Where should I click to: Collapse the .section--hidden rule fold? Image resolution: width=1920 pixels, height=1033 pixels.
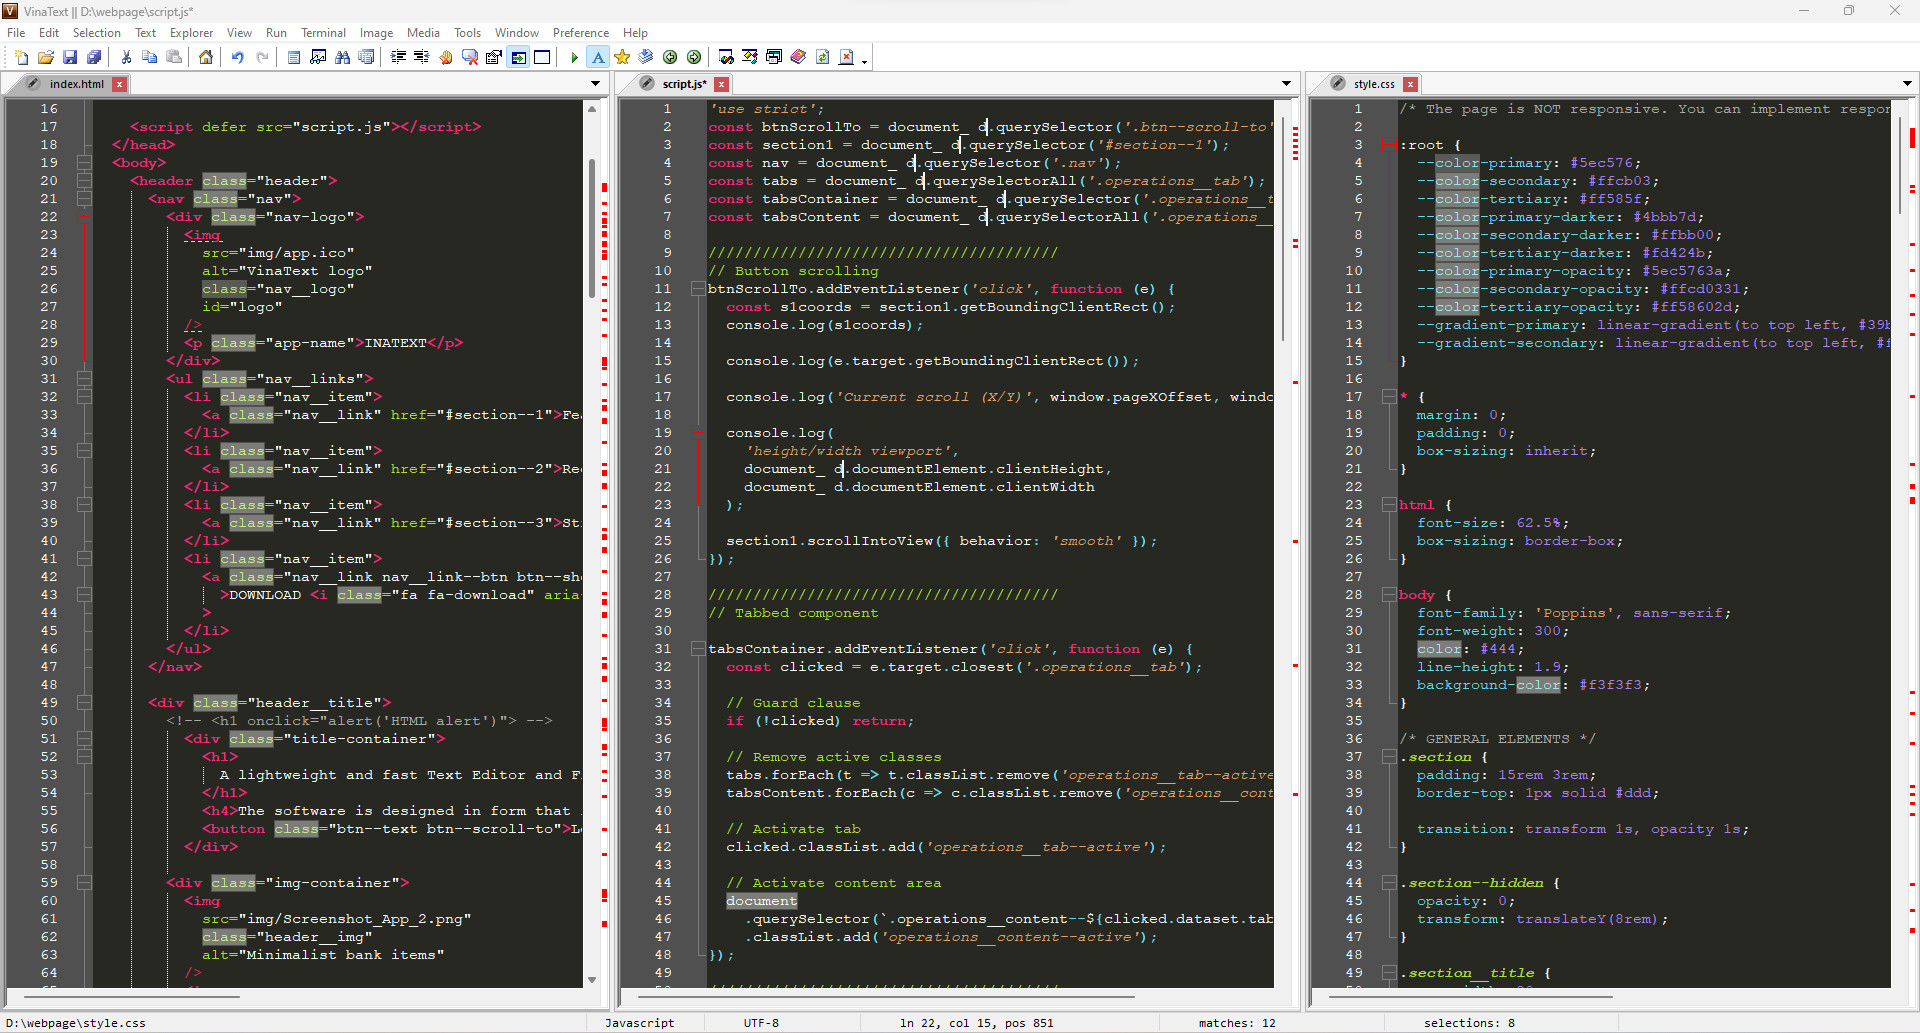tap(1389, 883)
